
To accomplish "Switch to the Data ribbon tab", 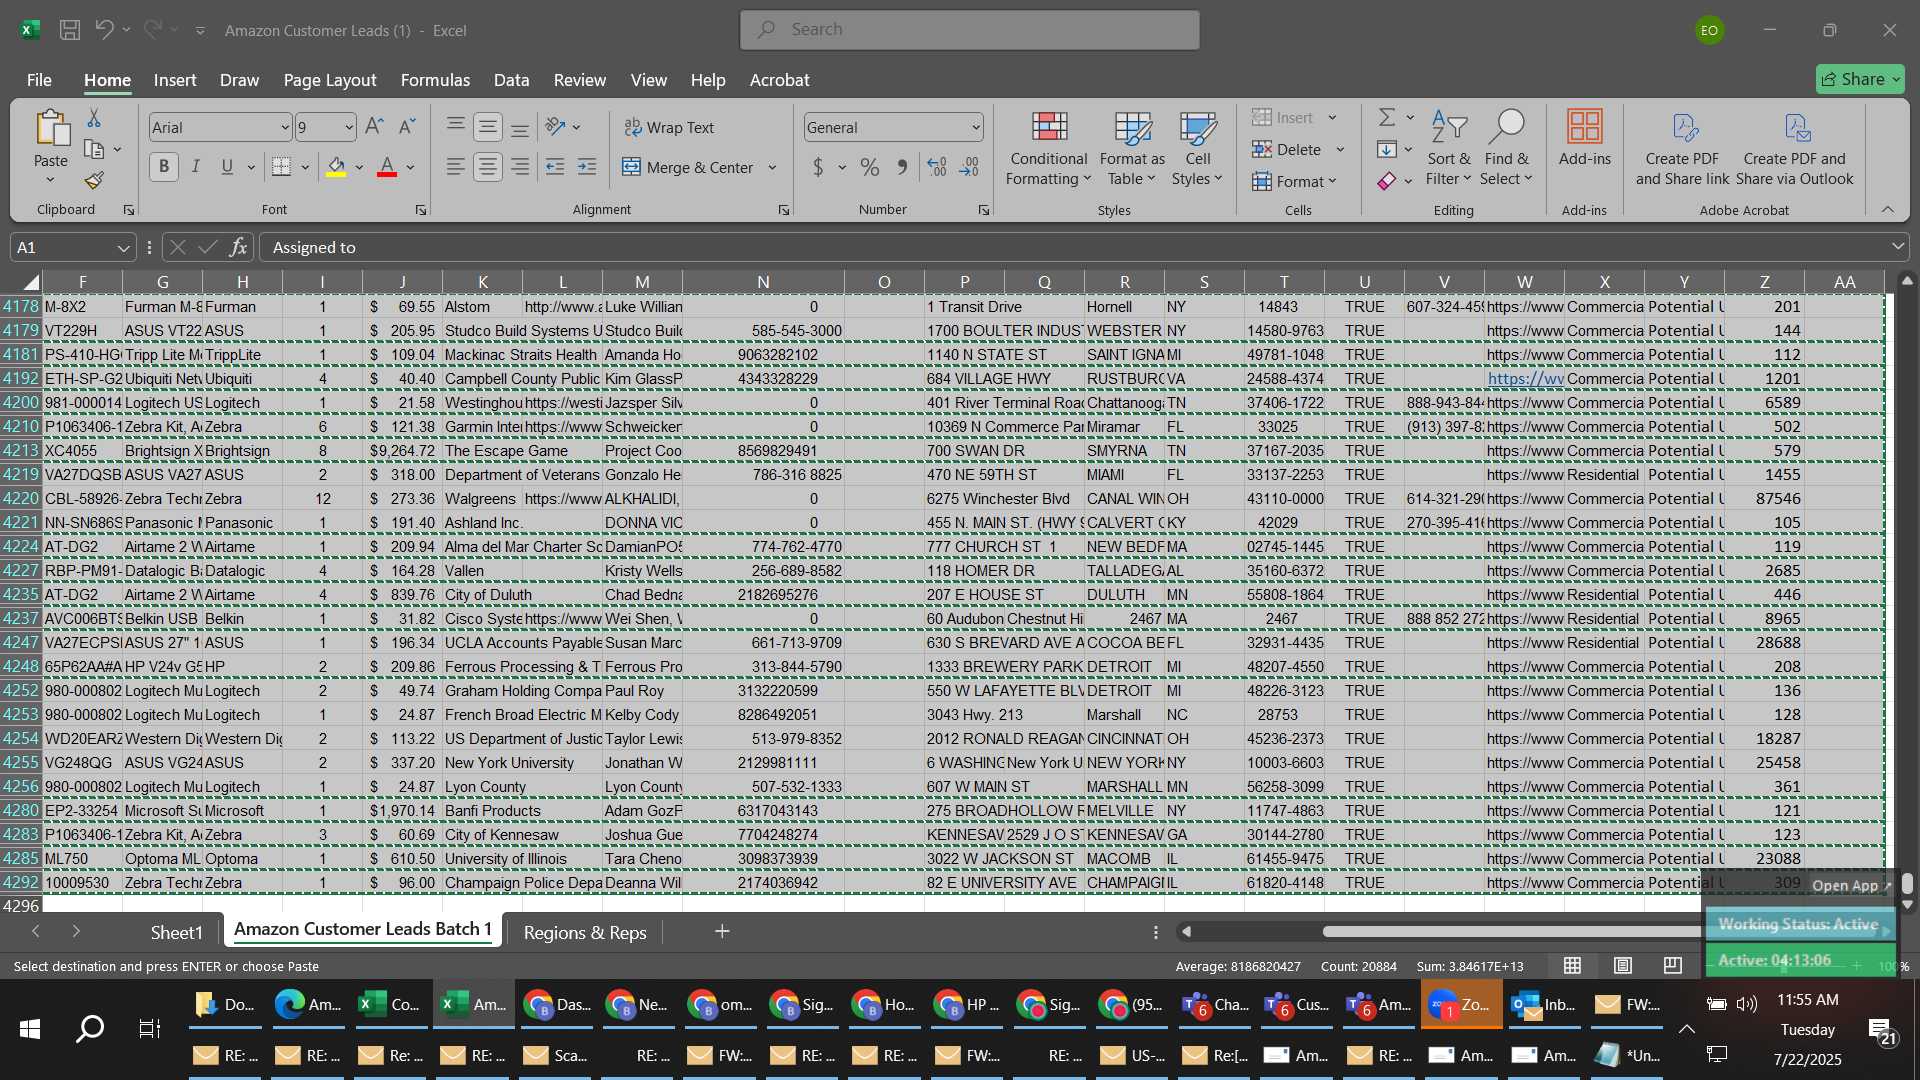I will pyautogui.click(x=511, y=80).
